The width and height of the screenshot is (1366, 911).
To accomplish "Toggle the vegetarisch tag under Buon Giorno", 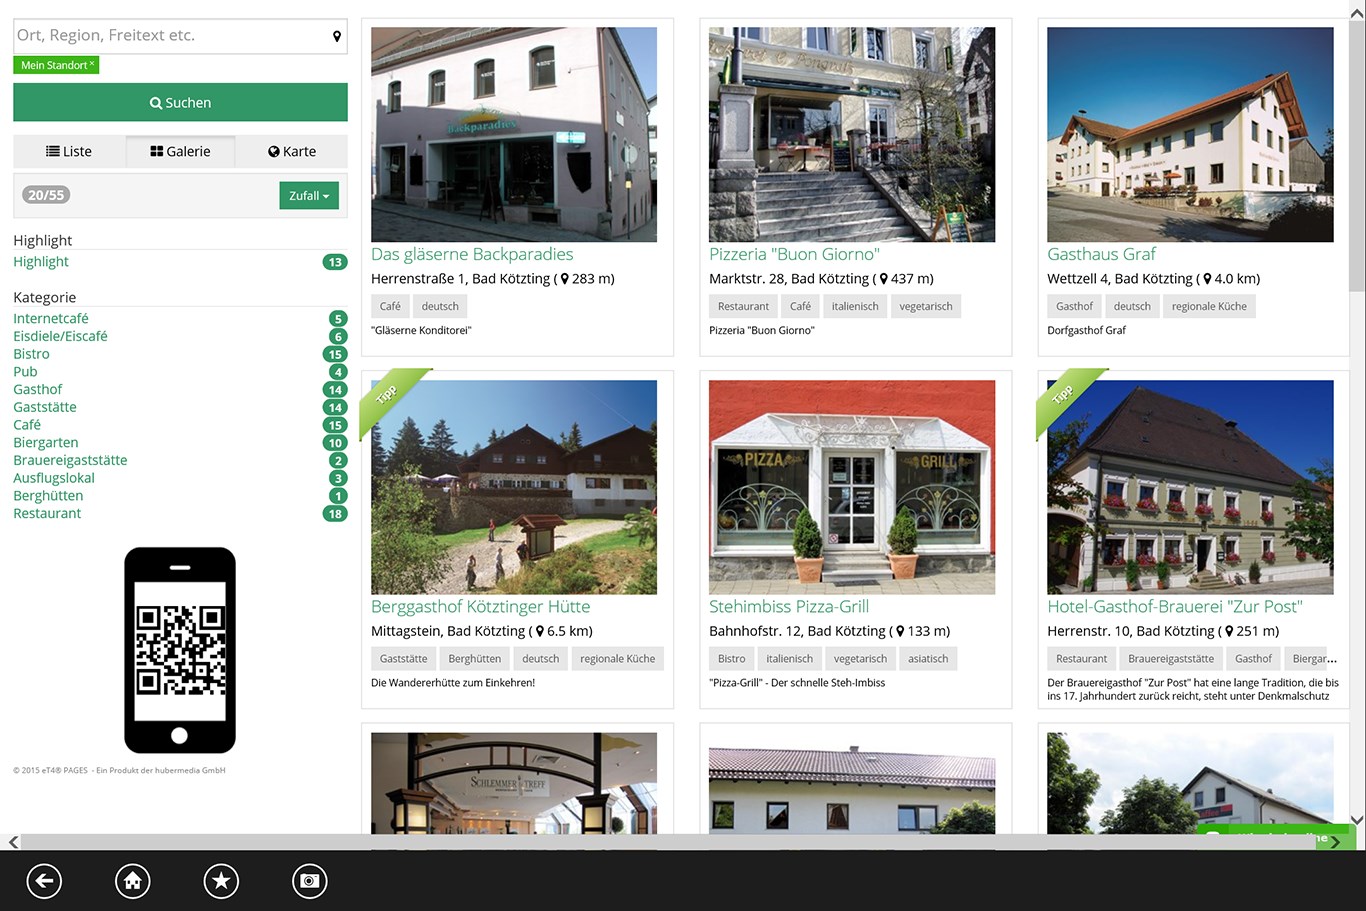I will pyautogui.click(x=925, y=306).
